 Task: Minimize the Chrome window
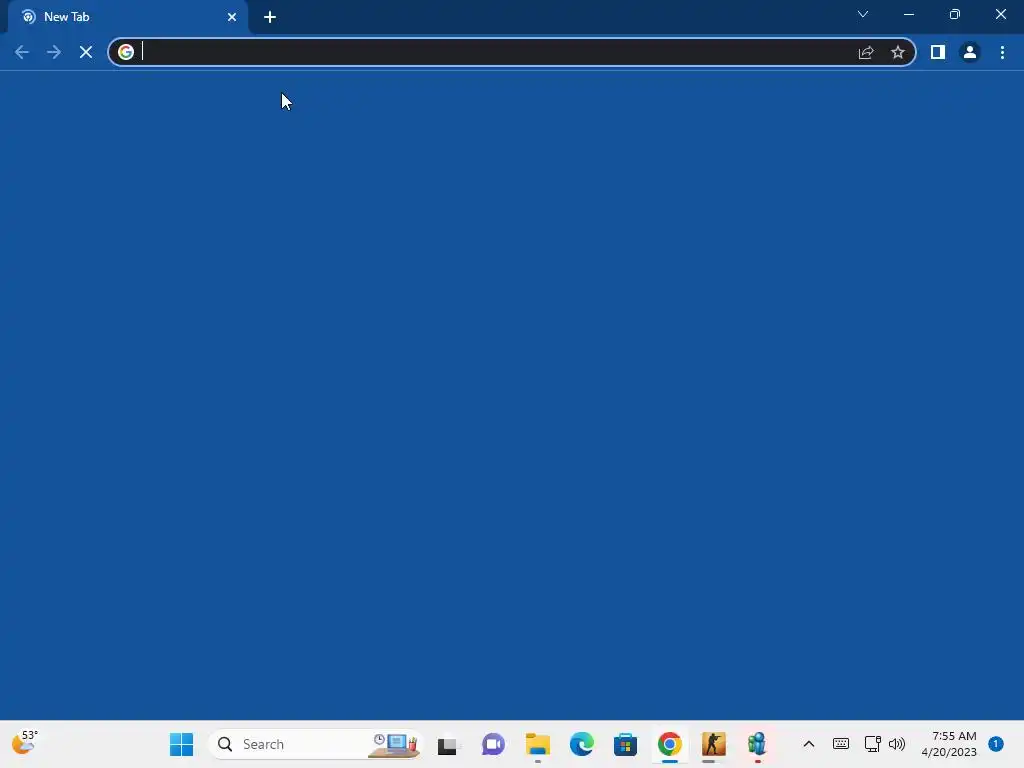click(x=909, y=14)
